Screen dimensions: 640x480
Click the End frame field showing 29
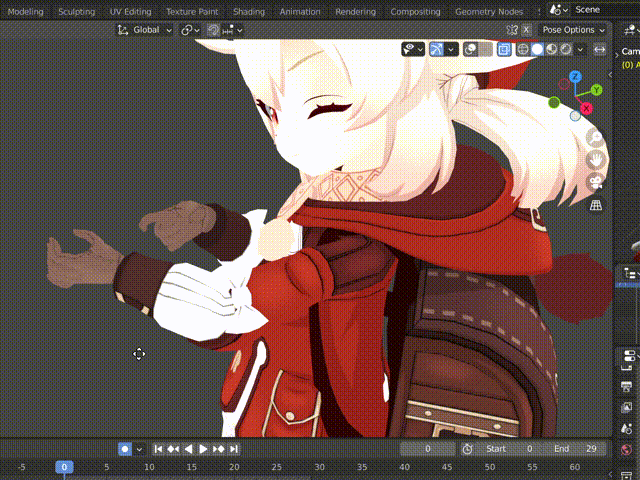[574, 449]
